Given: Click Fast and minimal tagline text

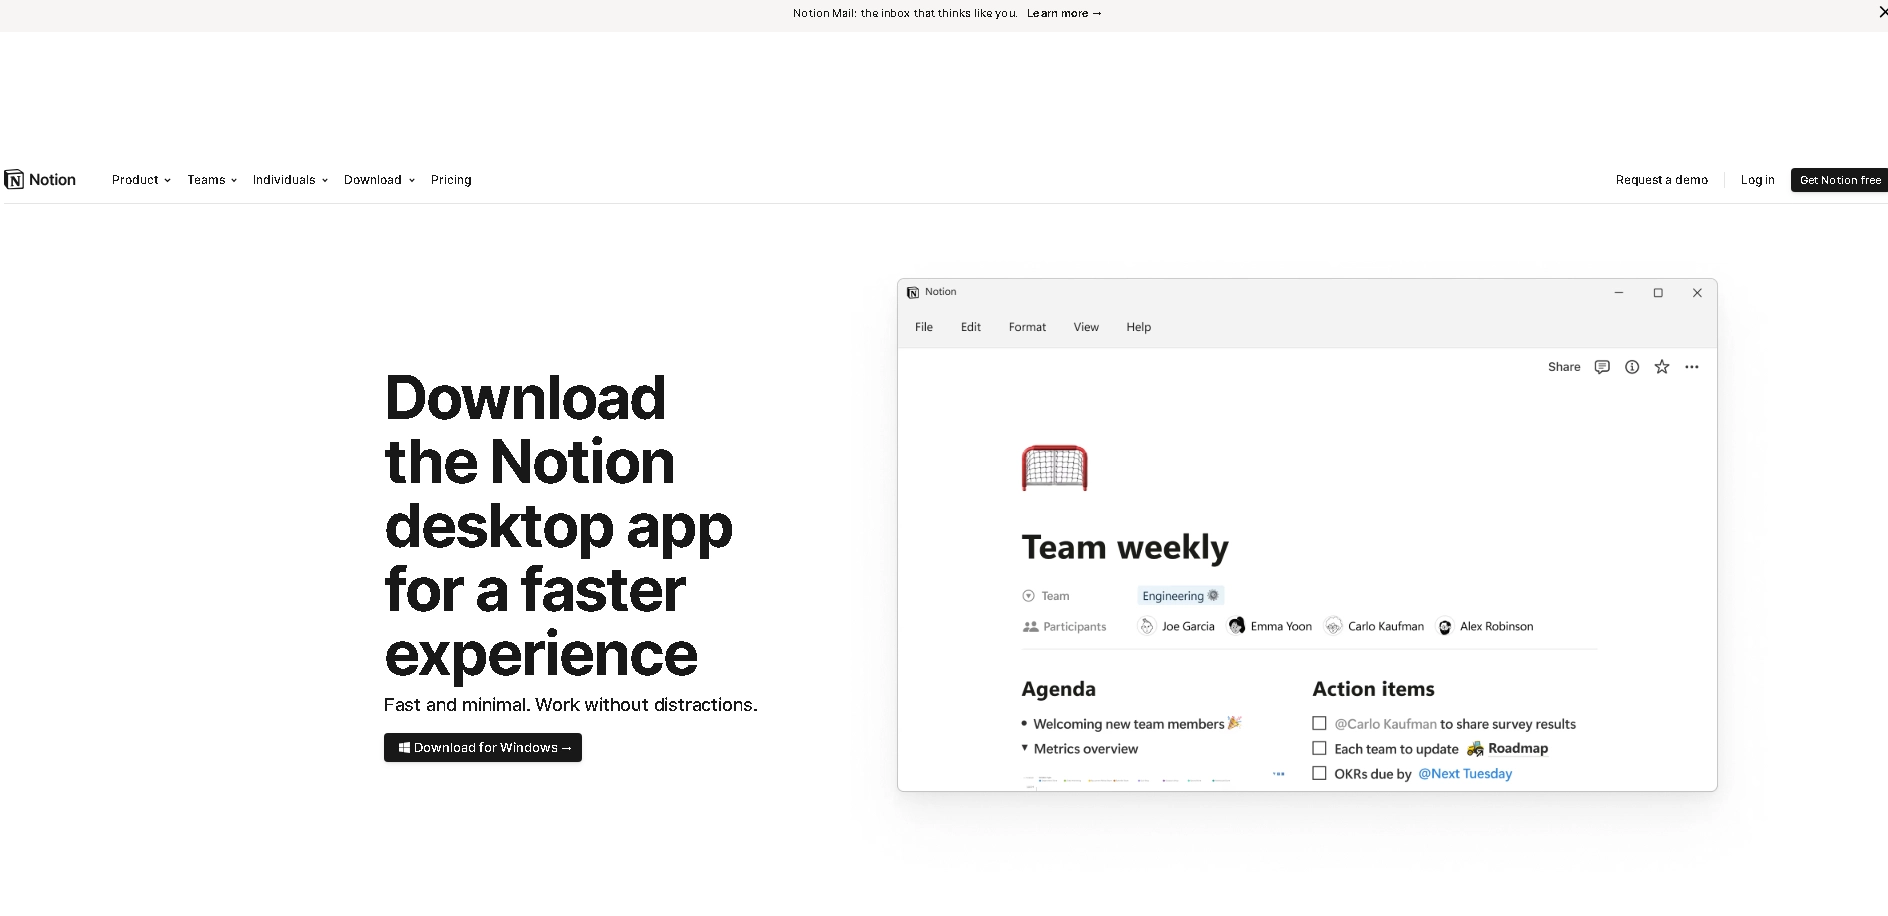Looking at the screenshot, I should click(570, 705).
